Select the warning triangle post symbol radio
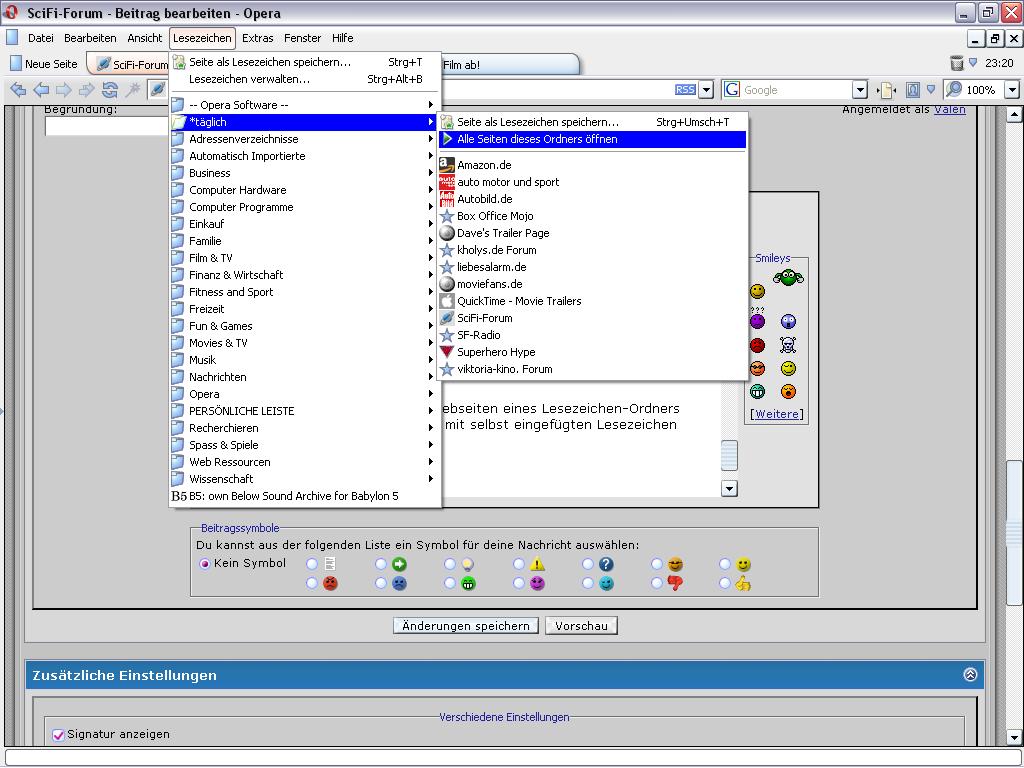The width and height of the screenshot is (1024, 768). [519, 565]
